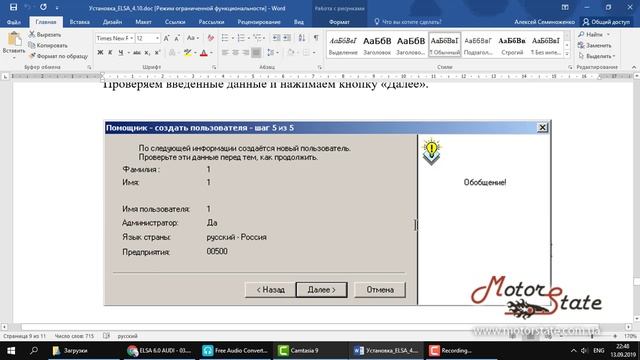Screen dimensions: 640x360
Task: Click the bulleted list icon
Action: 225,38
